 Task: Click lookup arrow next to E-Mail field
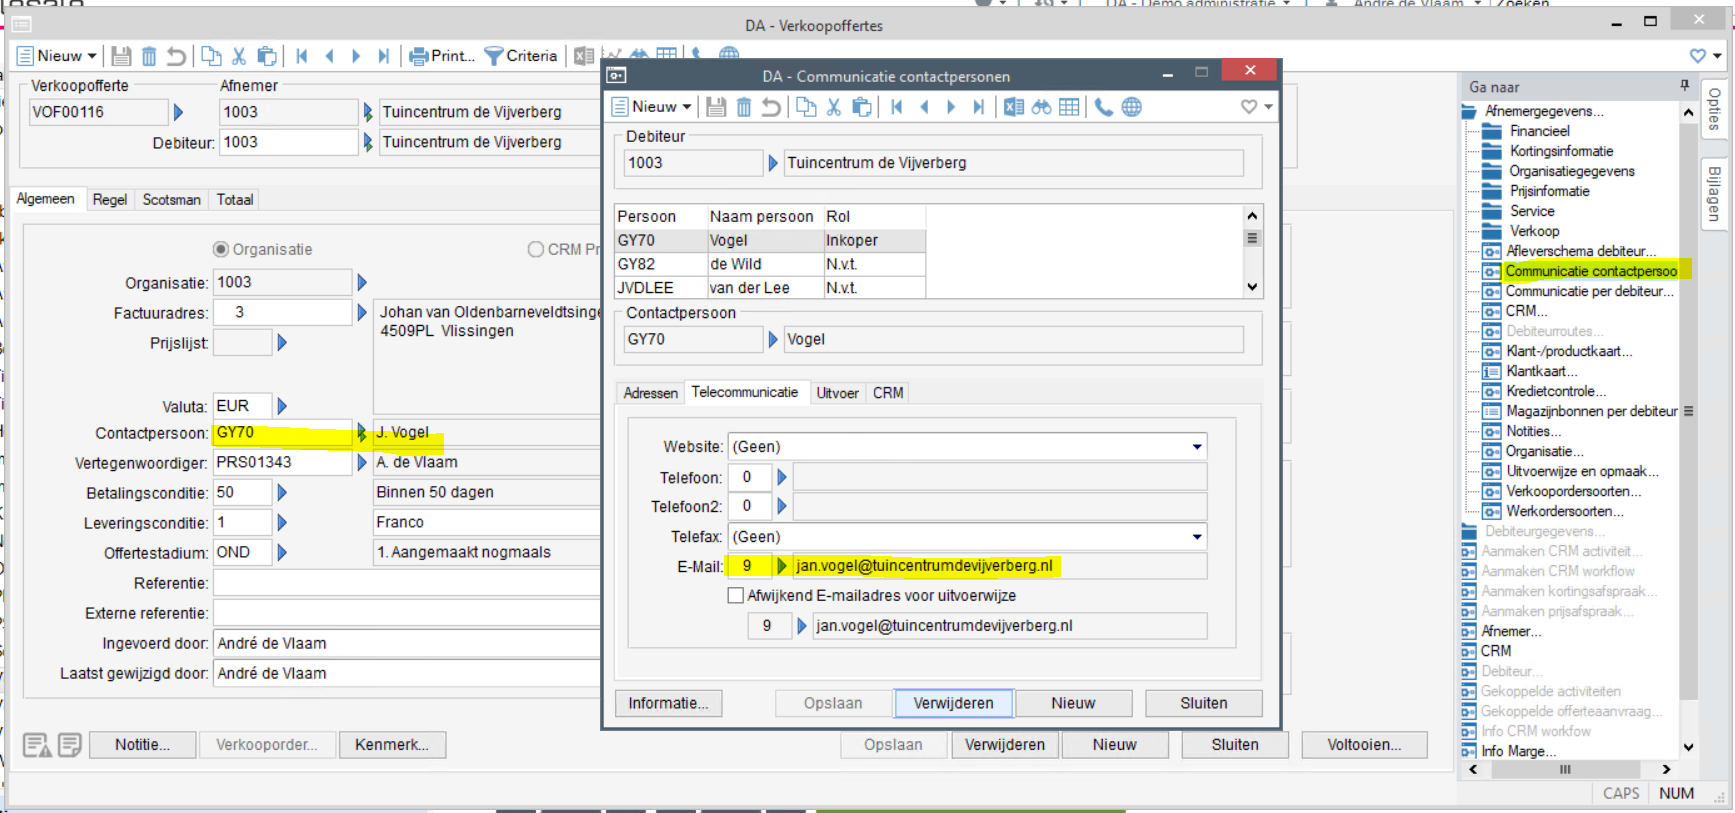coord(782,566)
